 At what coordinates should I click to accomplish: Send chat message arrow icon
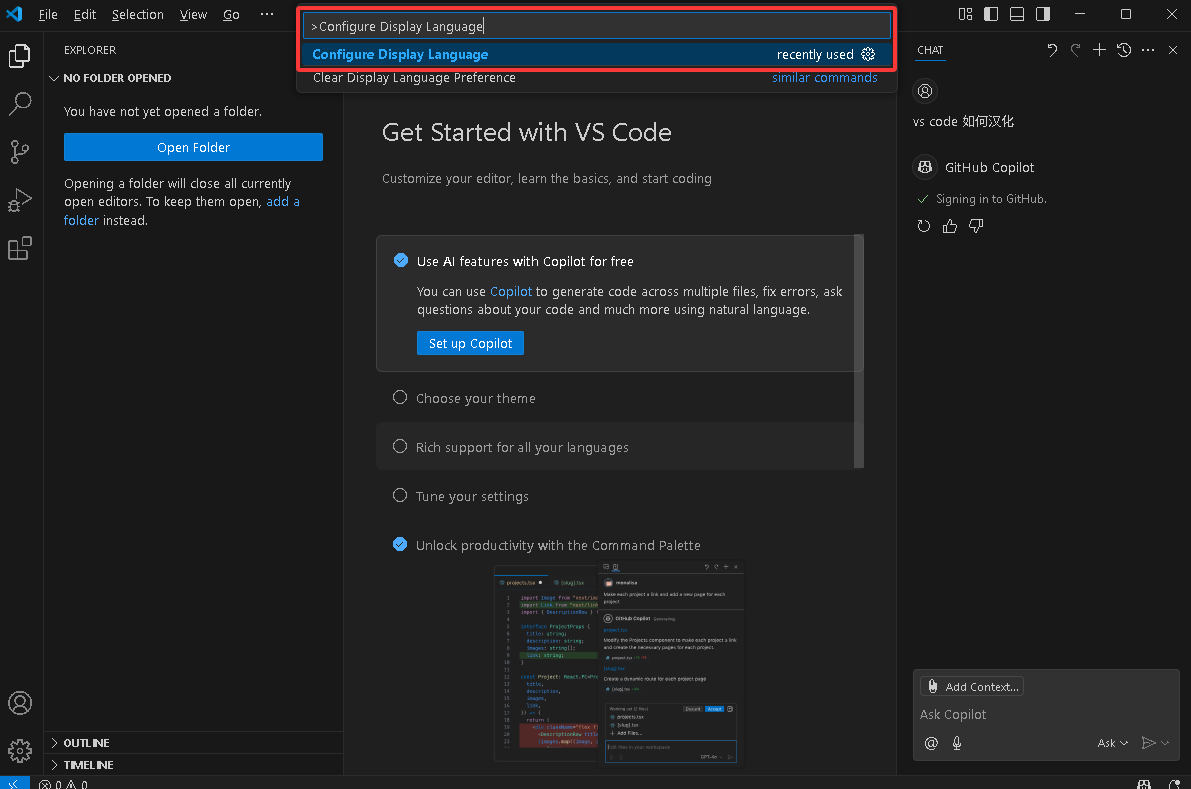(x=1148, y=743)
